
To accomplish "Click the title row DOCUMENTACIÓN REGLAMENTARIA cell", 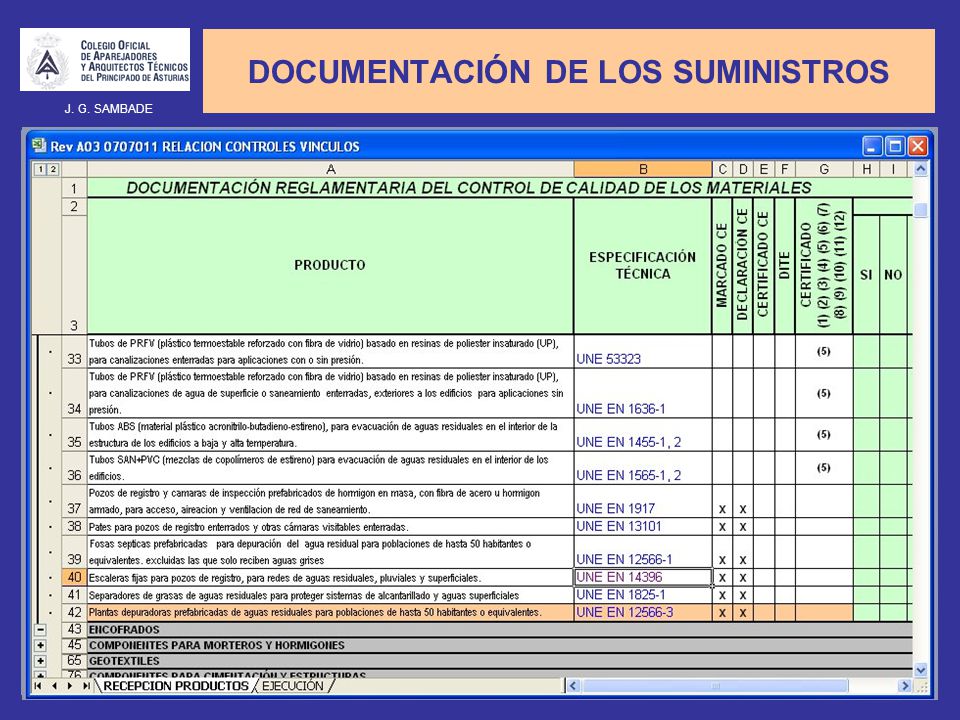I will tap(468, 187).
